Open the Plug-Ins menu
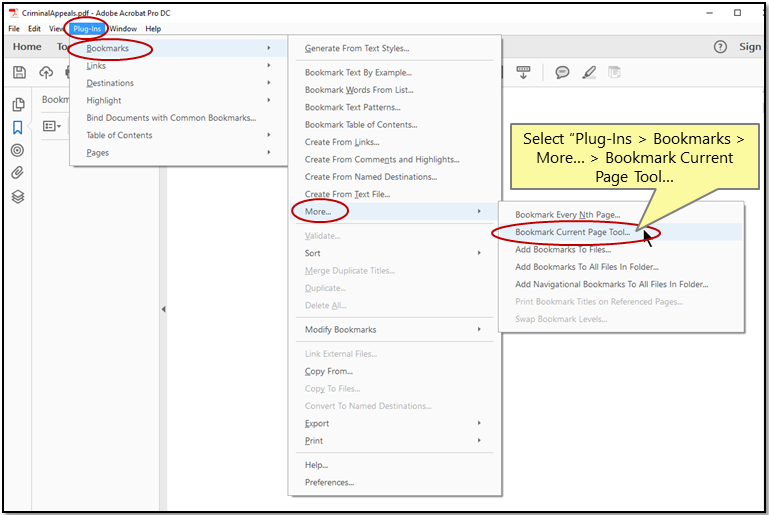Image resolution: width=769 pixels, height=515 pixels. [x=87, y=29]
